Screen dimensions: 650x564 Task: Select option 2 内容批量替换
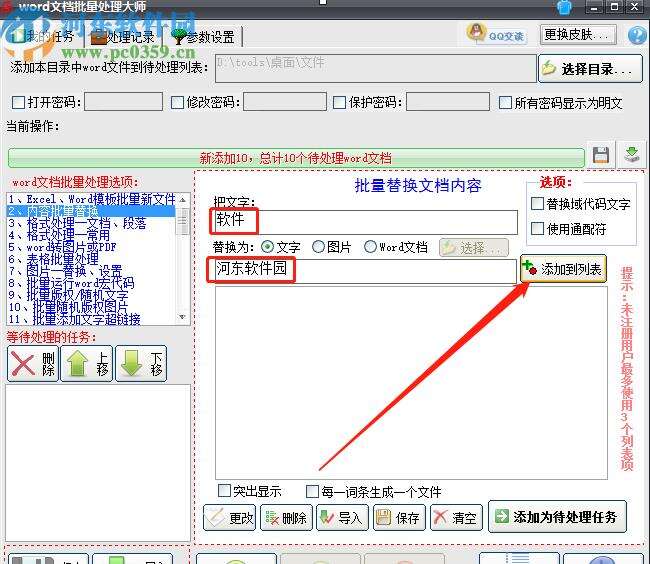coord(91,211)
